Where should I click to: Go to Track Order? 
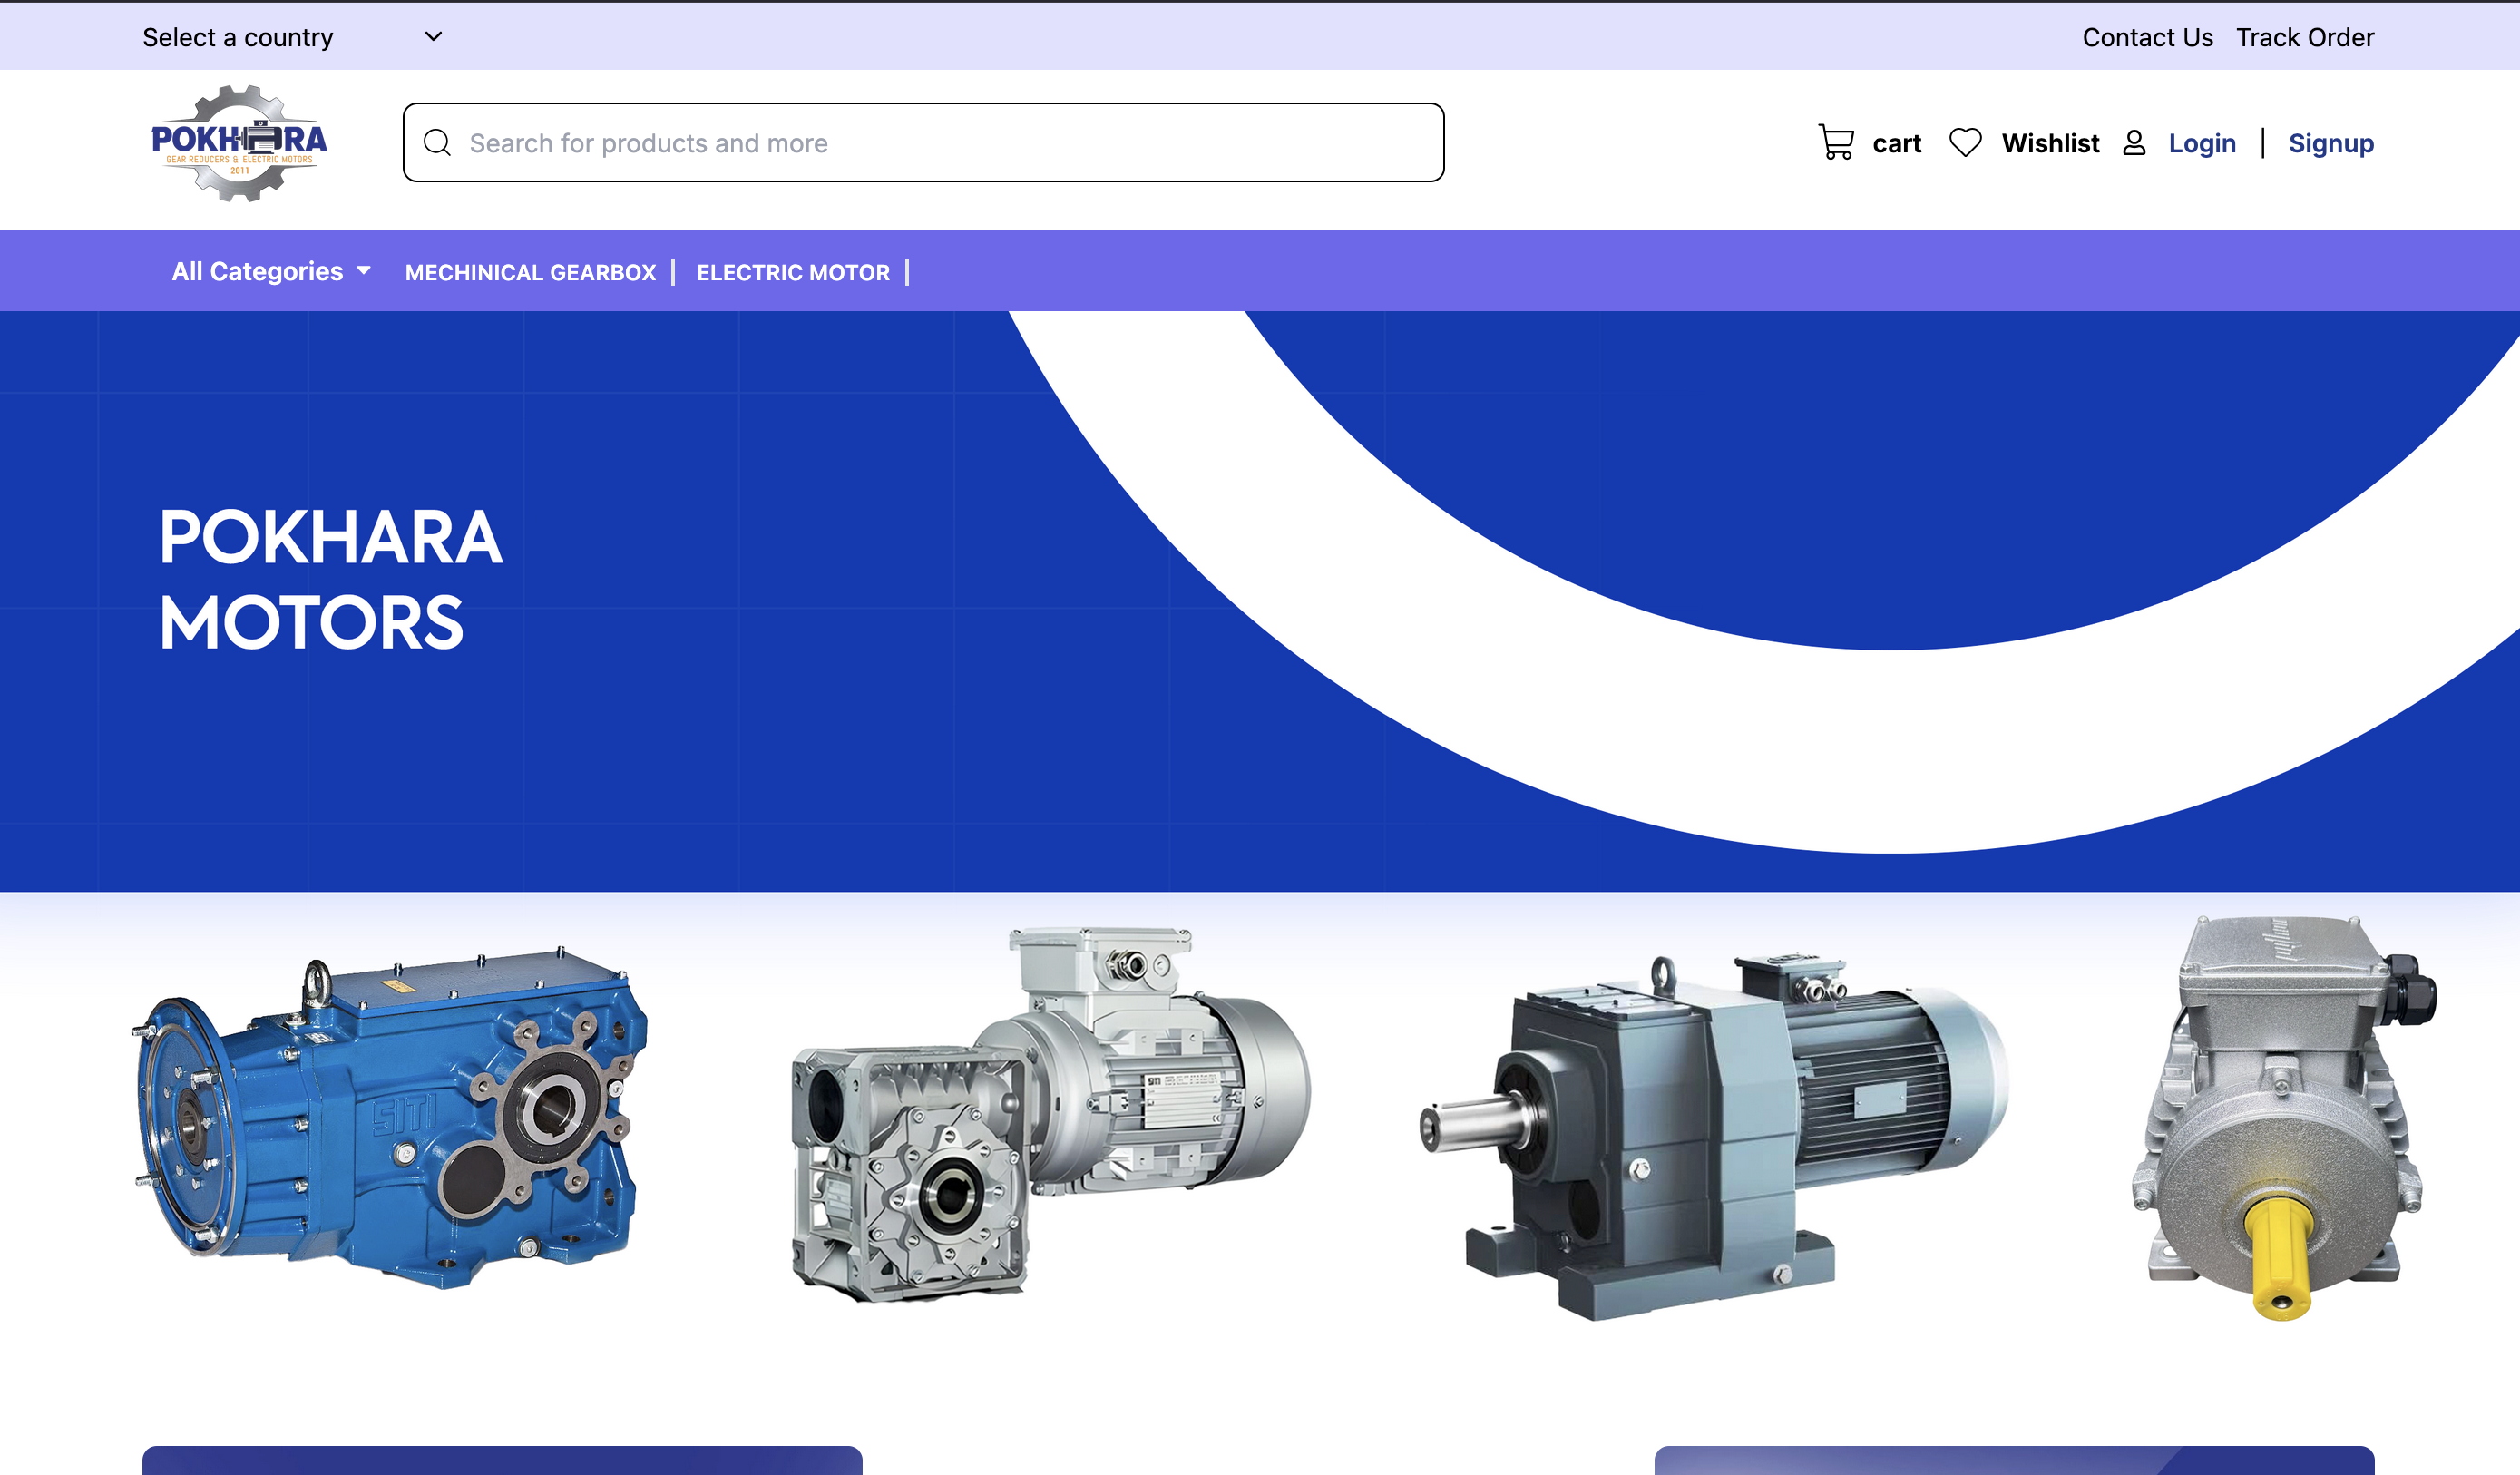[2305, 37]
